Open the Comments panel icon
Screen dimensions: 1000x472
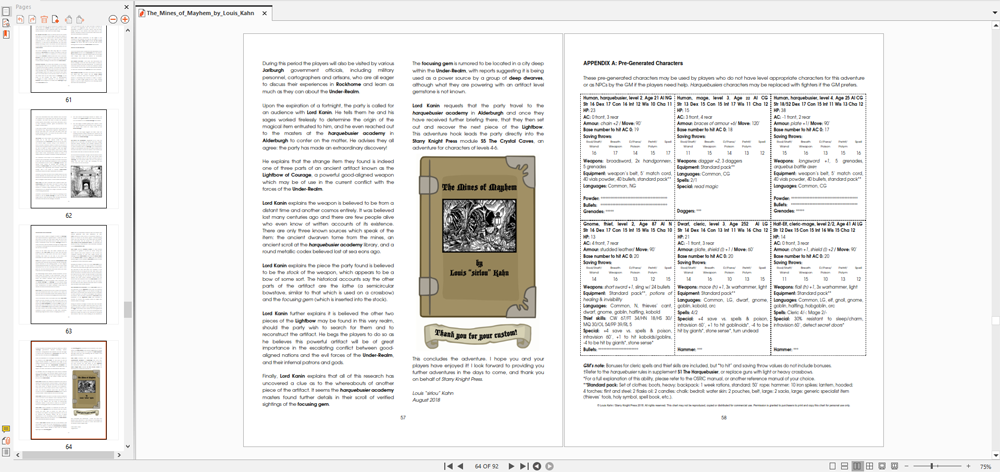click(x=6, y=429)
